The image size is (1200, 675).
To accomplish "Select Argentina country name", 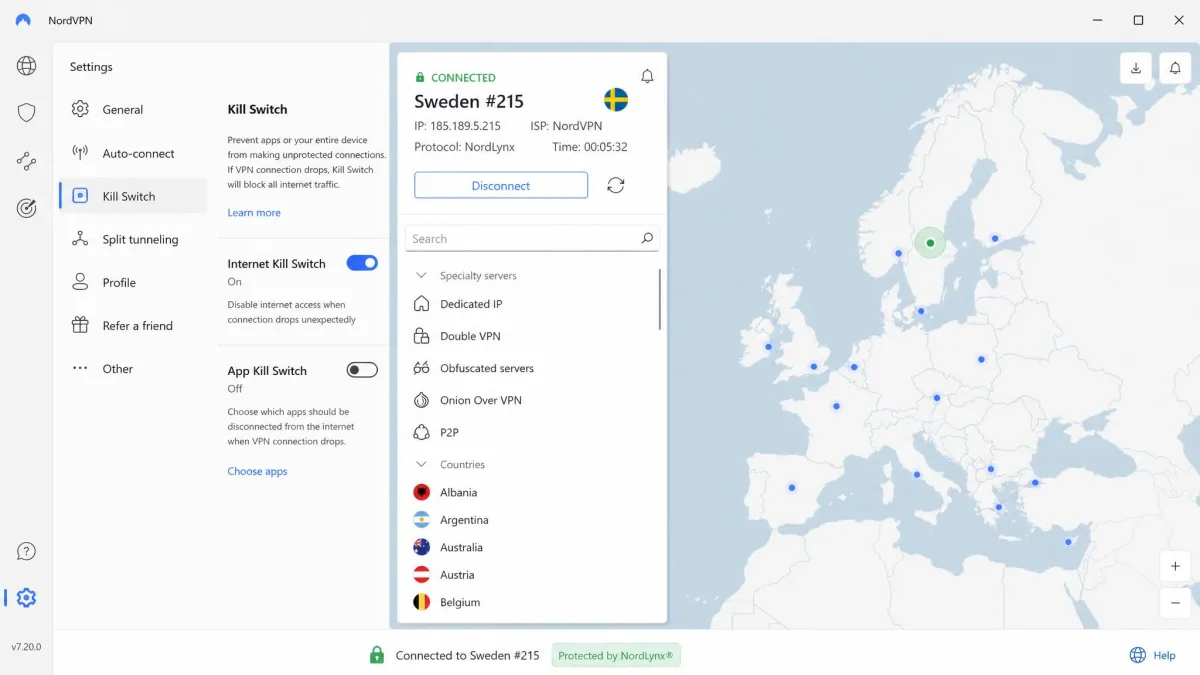I will (x=464, y=520).
